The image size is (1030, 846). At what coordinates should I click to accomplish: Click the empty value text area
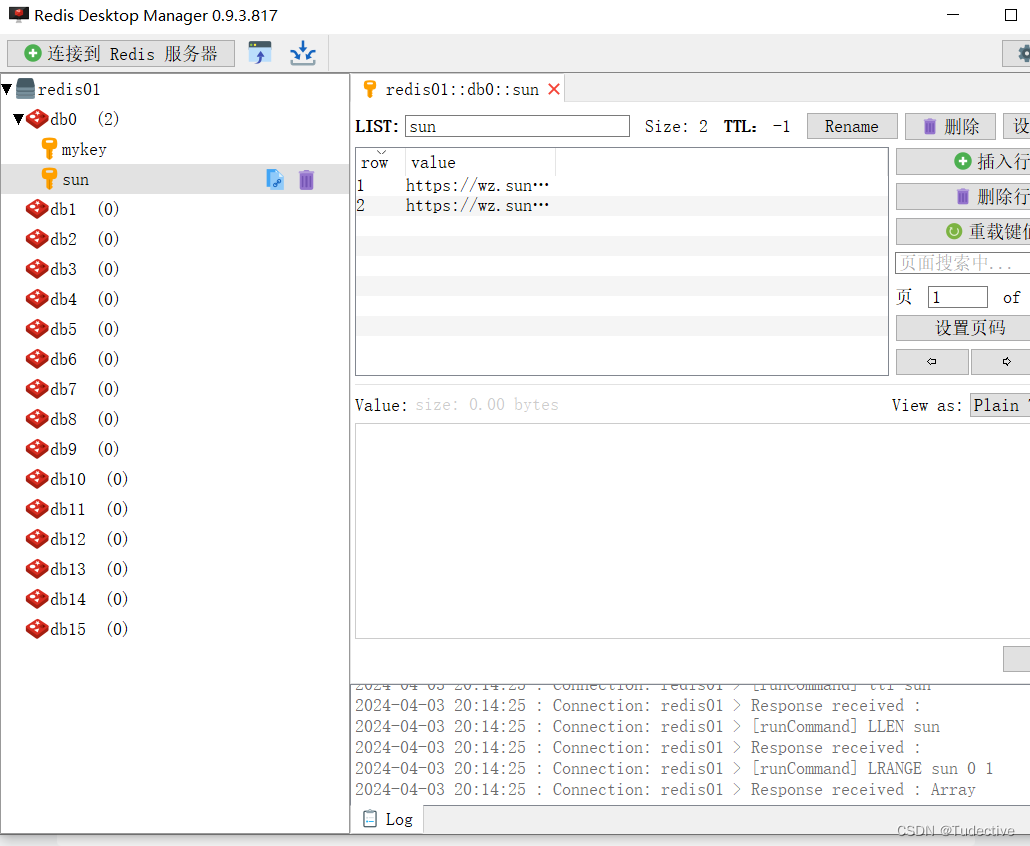coord(692,531)
